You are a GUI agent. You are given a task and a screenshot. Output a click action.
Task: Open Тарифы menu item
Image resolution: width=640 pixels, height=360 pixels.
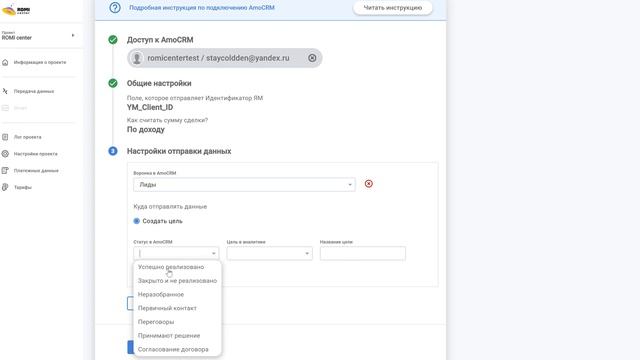pyautogui.click(x=23, y=187)
